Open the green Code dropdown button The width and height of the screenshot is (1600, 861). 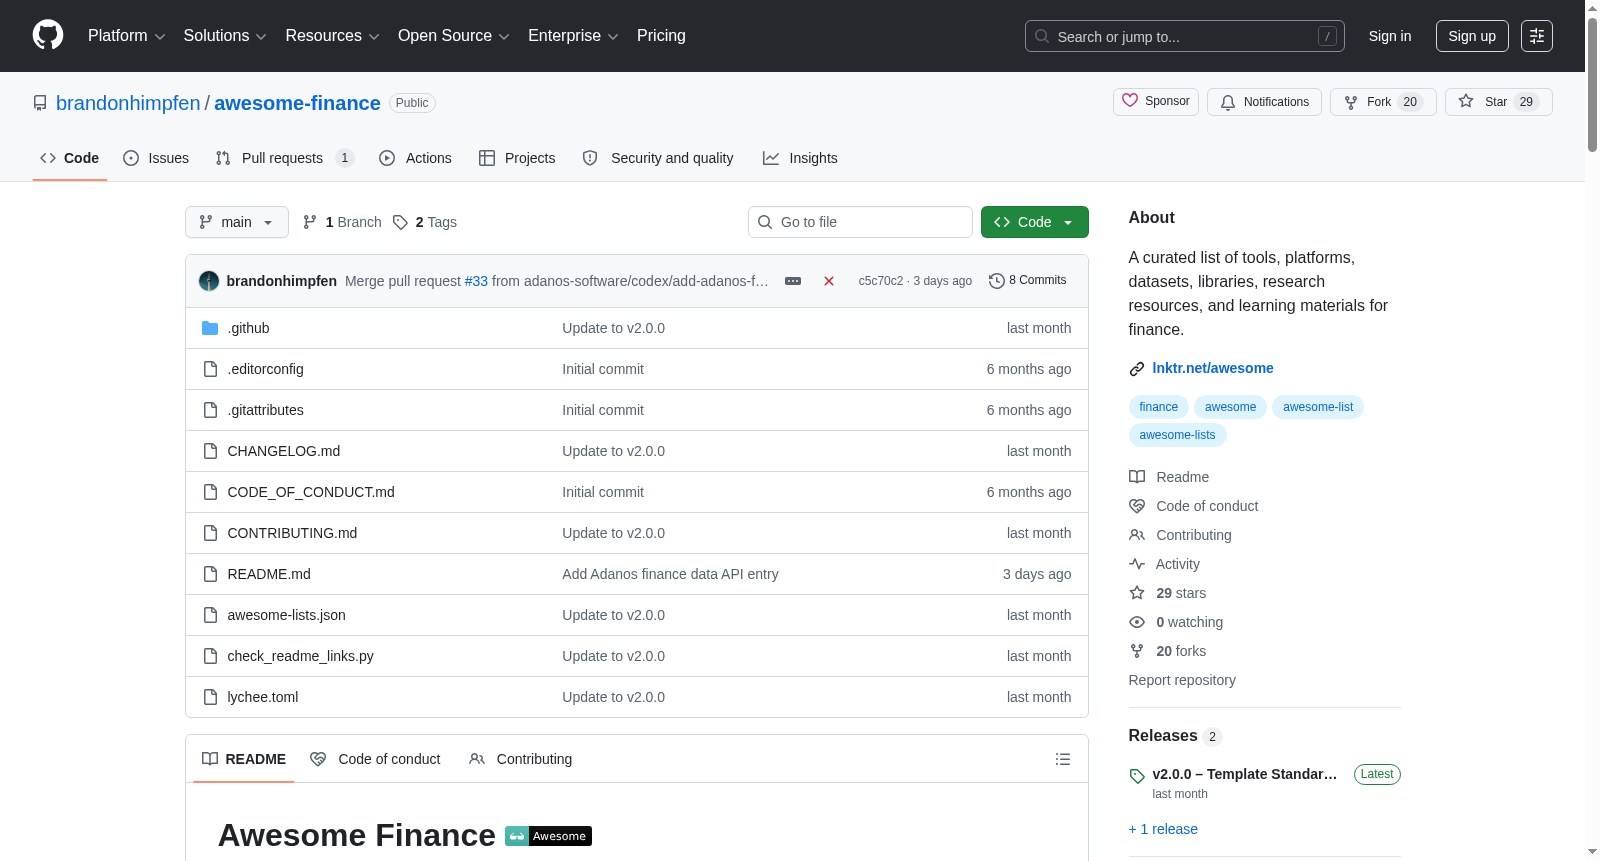pos(1034,222)
